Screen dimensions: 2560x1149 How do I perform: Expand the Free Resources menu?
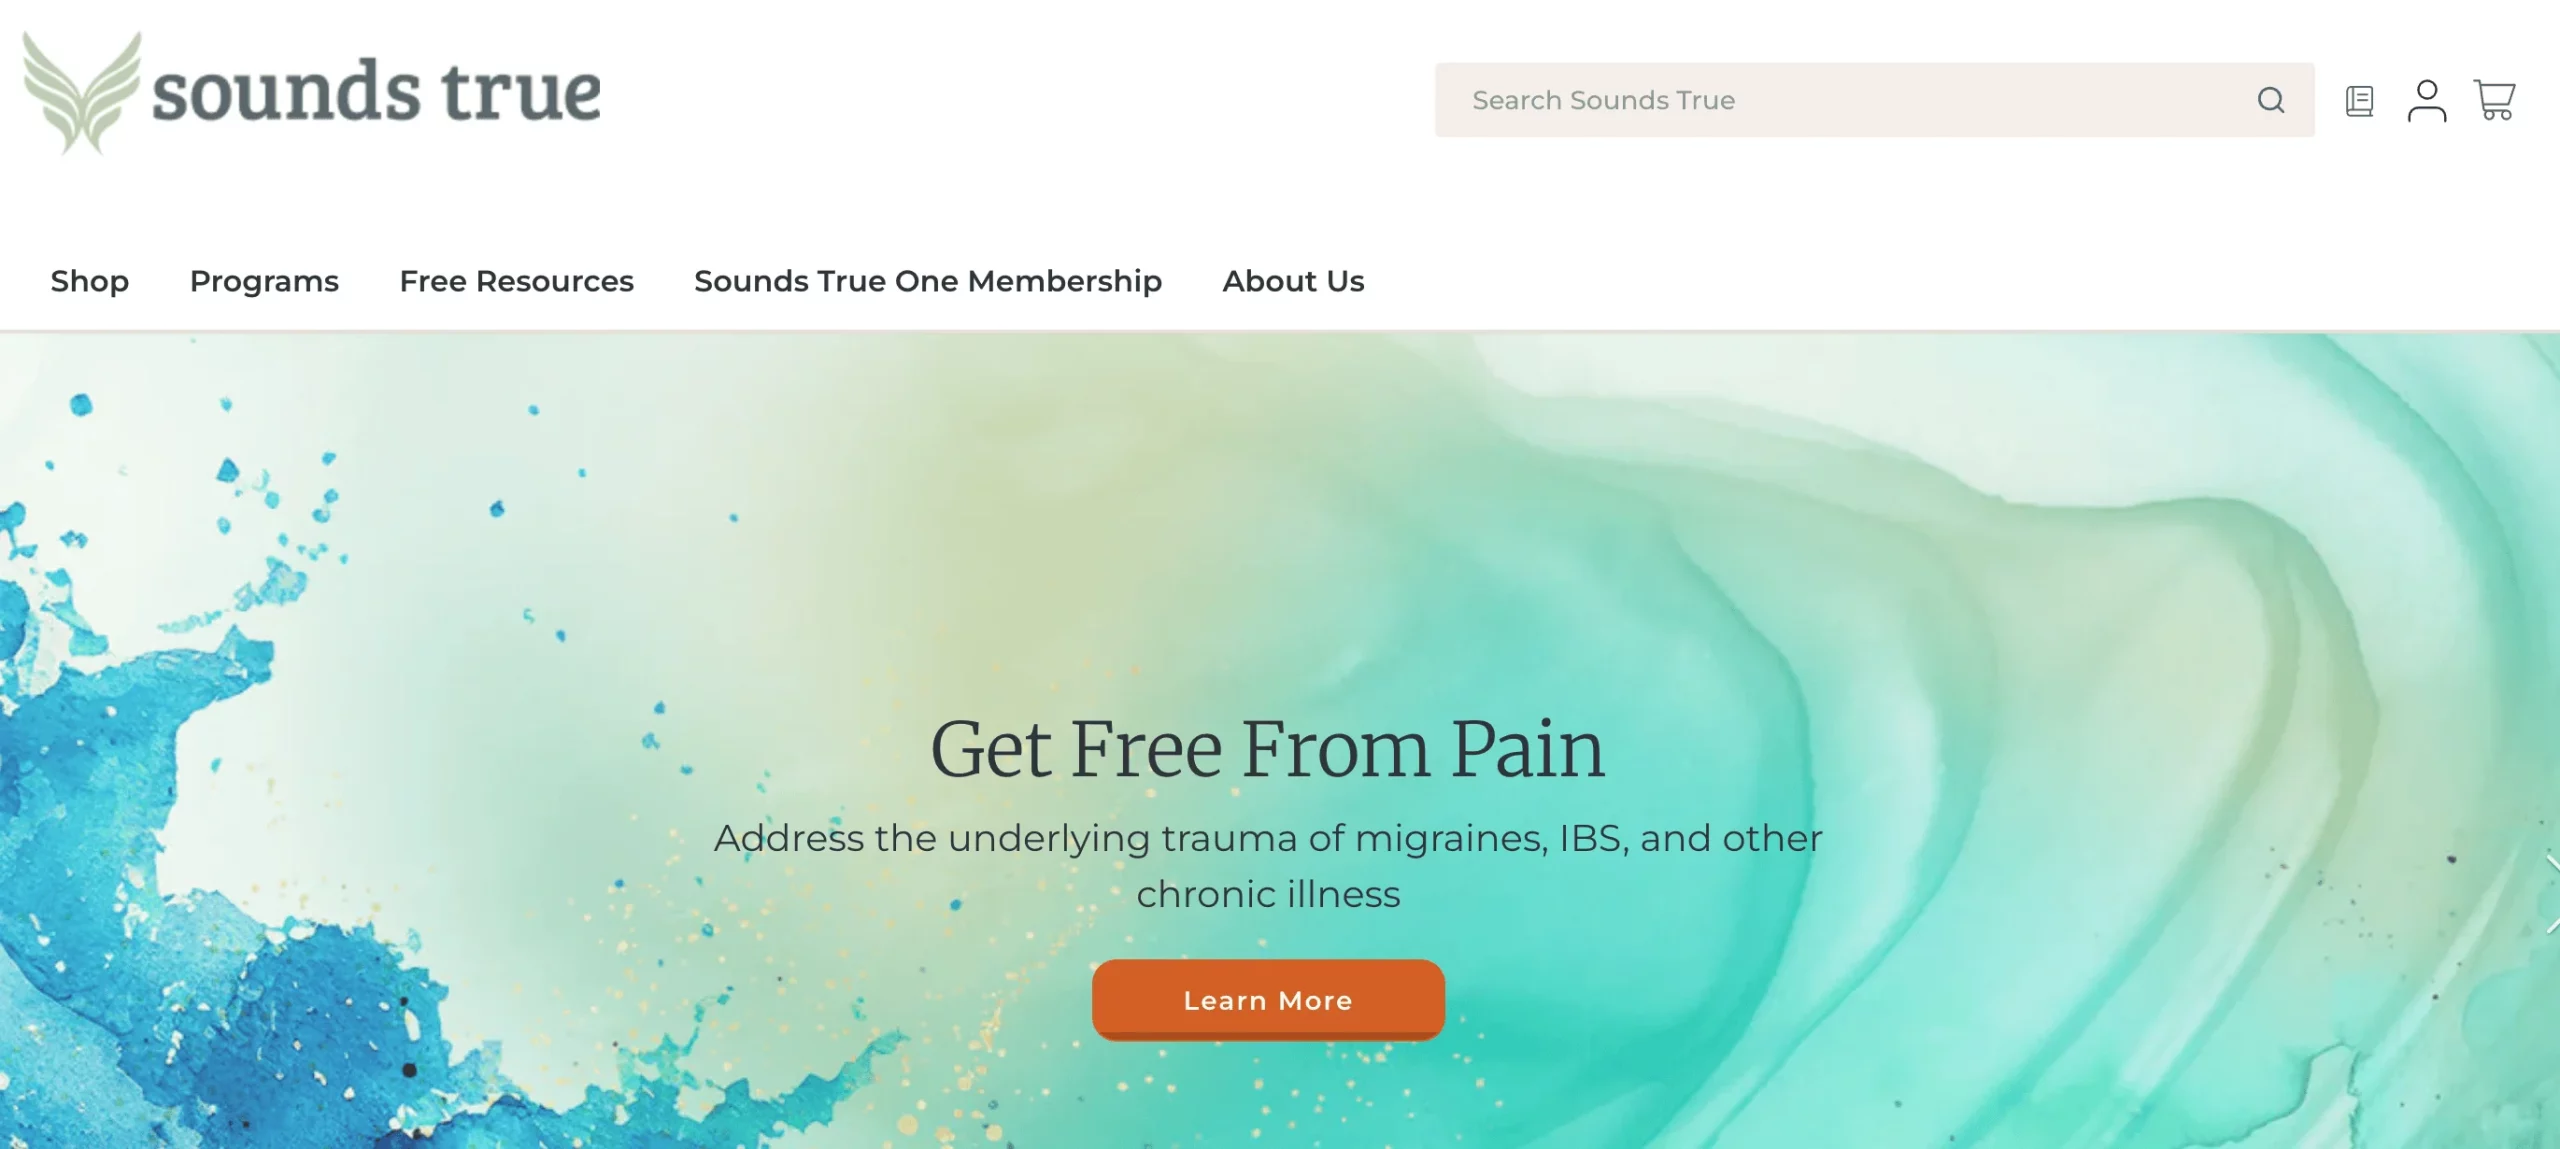pos(516,281)
